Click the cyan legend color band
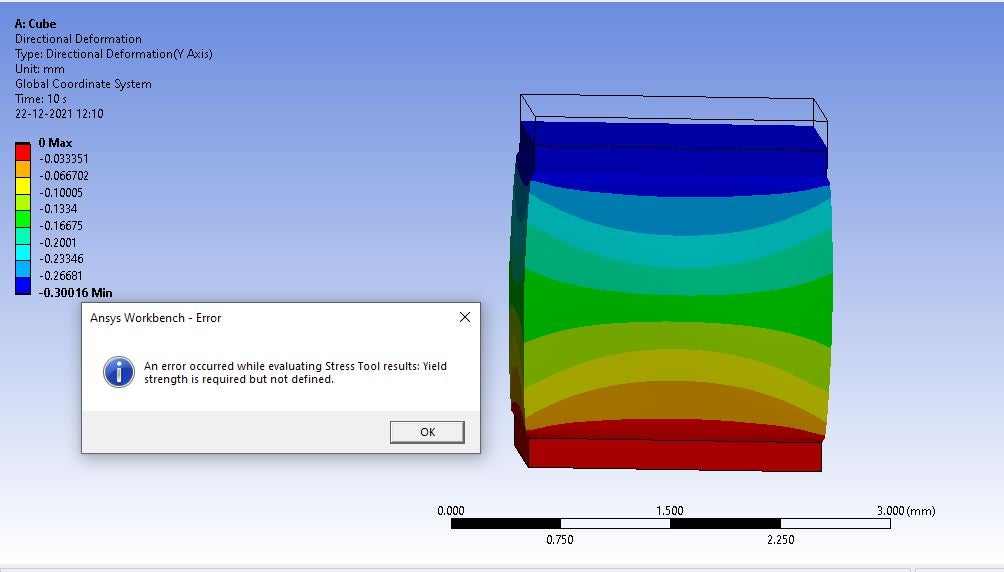 (23, 252)
